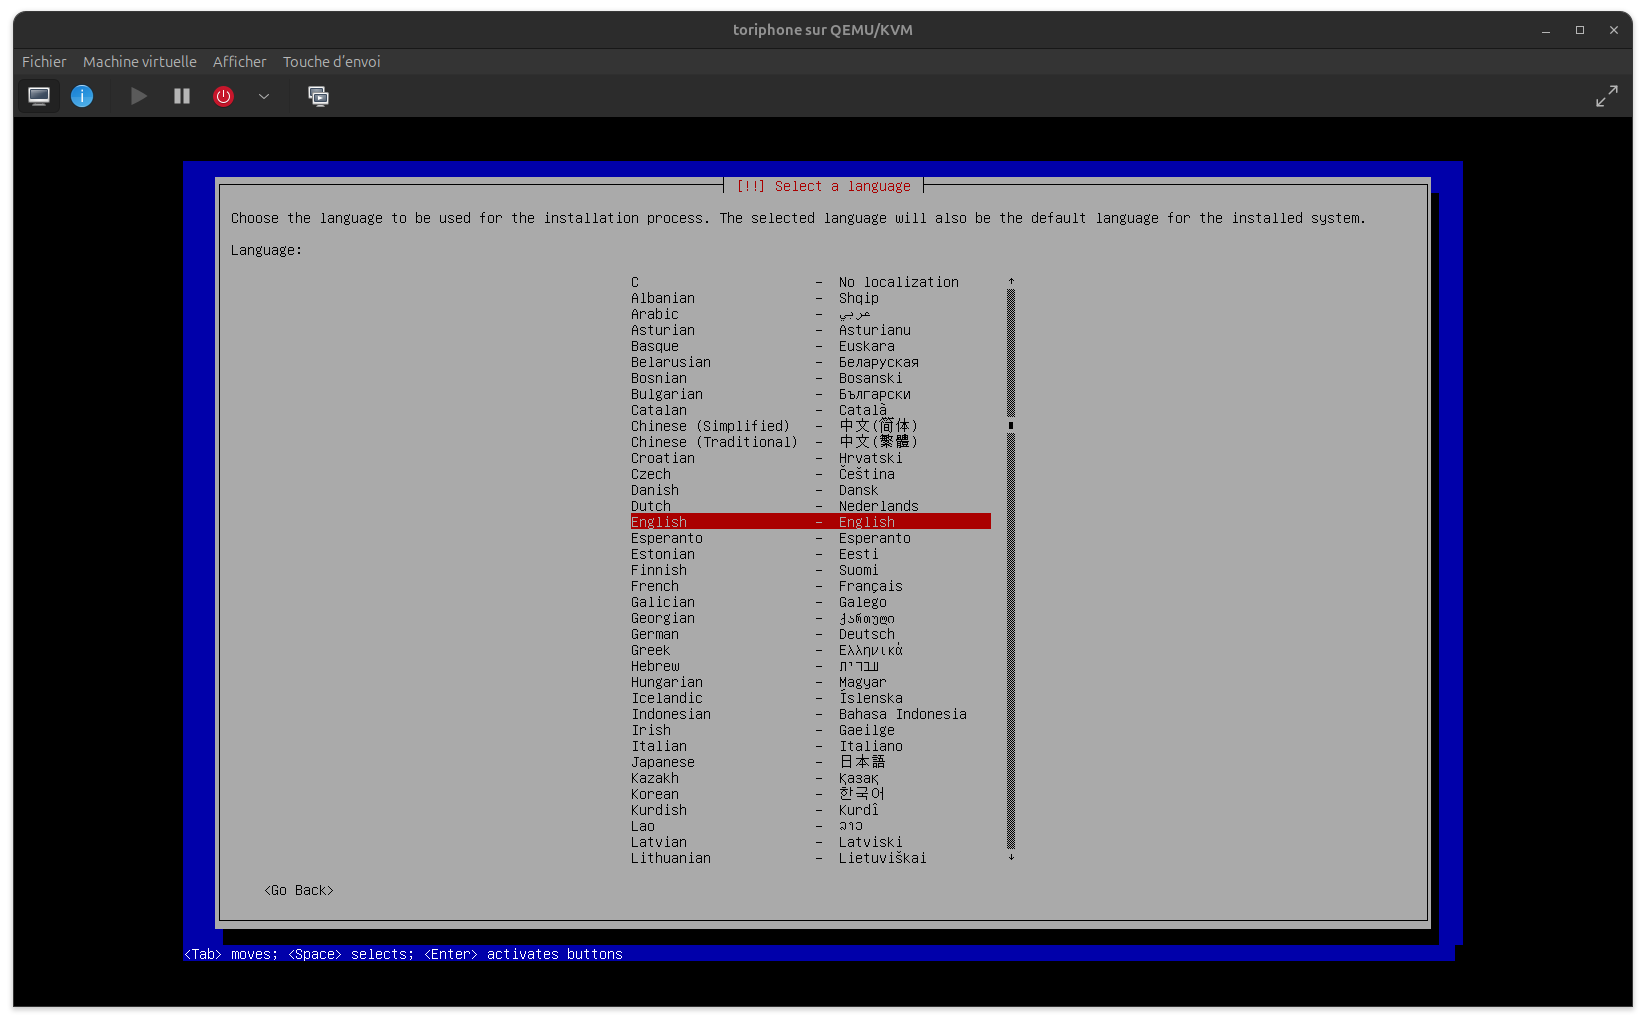Viewport: 1646px width, 1023px height.
Task: Show virtual machine details info icon
Action: 82,96
